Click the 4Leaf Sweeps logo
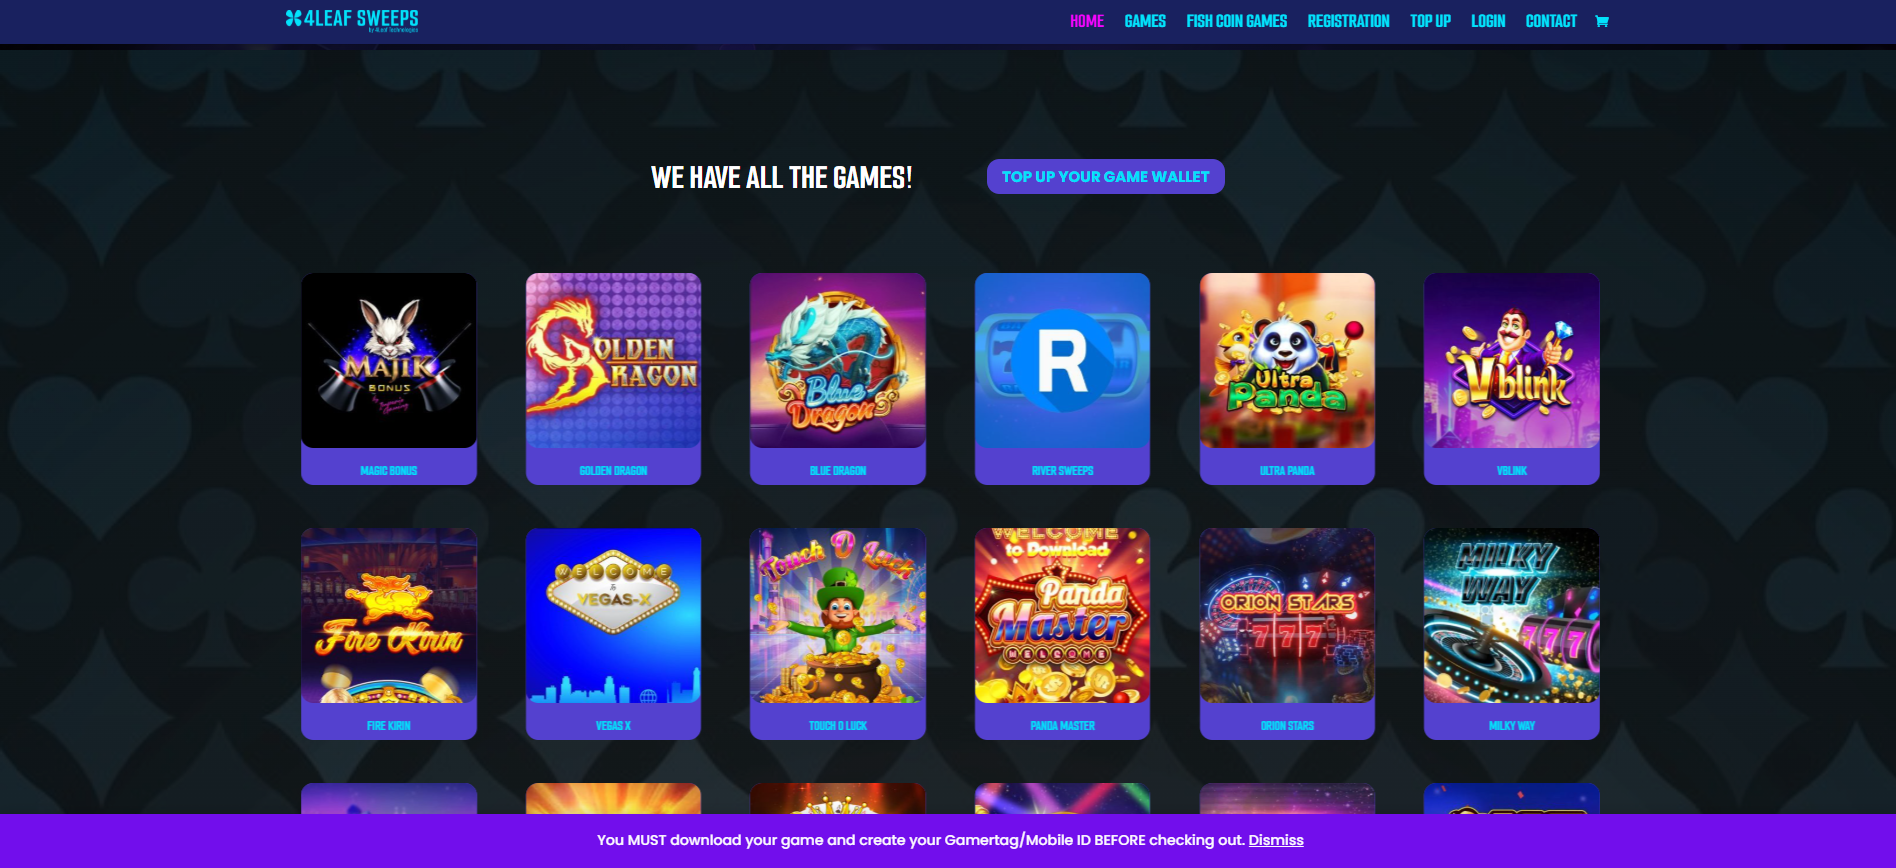This screenshot has width=1896, height=868. click(x=352, y=20)
